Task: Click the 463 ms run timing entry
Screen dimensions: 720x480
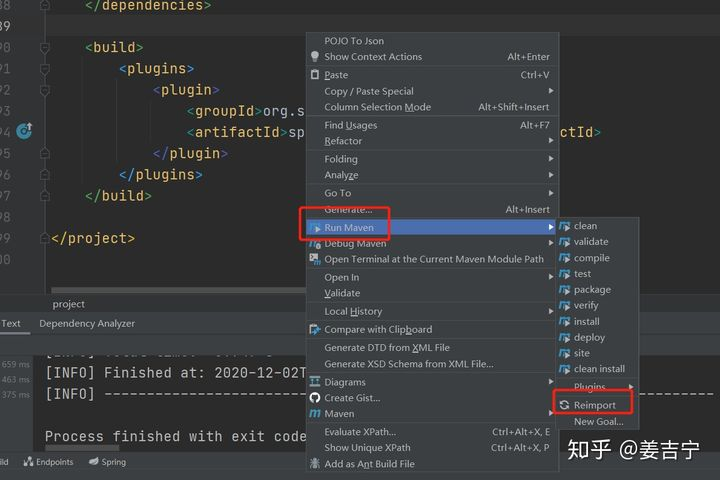Action: tap(16, 379)
